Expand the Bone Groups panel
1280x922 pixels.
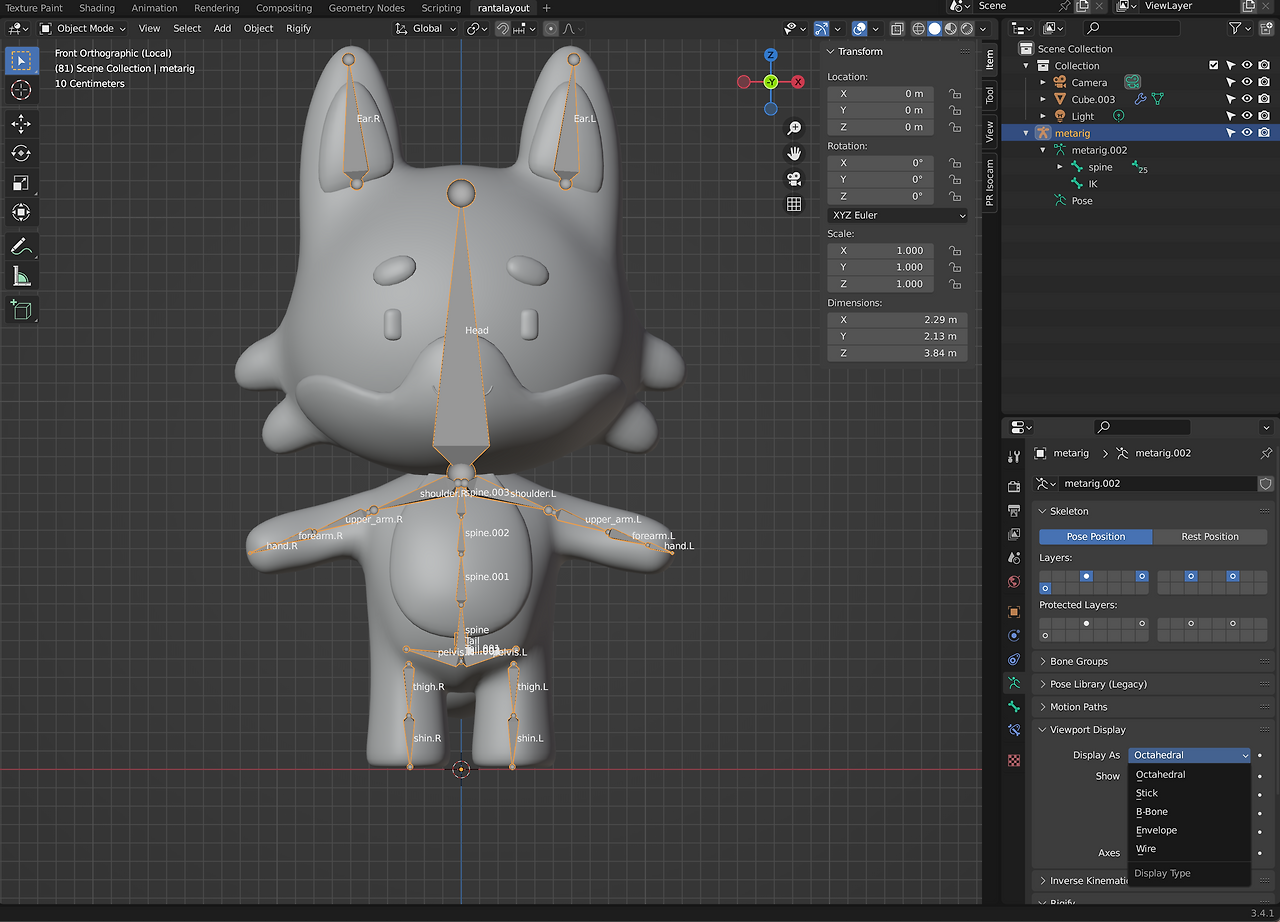[x=1078, y=661]
